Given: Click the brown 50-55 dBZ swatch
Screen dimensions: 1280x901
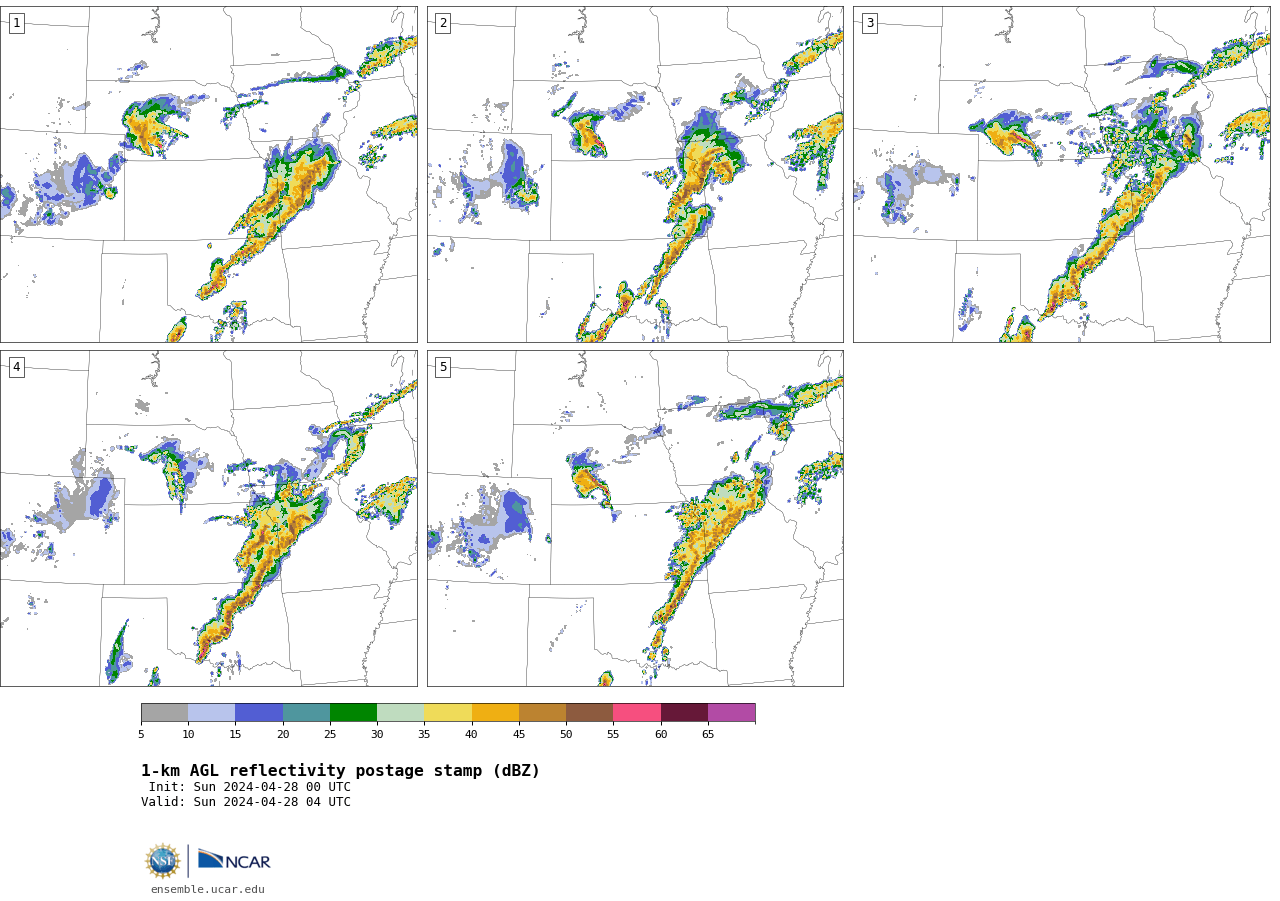Looking at the screenshot, I should 590,713.
